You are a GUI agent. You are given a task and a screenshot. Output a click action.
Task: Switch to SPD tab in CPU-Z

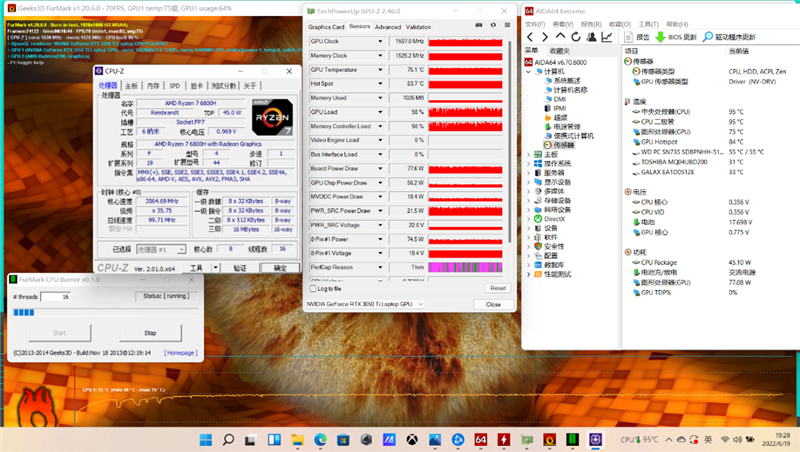[x=174, y=86]
